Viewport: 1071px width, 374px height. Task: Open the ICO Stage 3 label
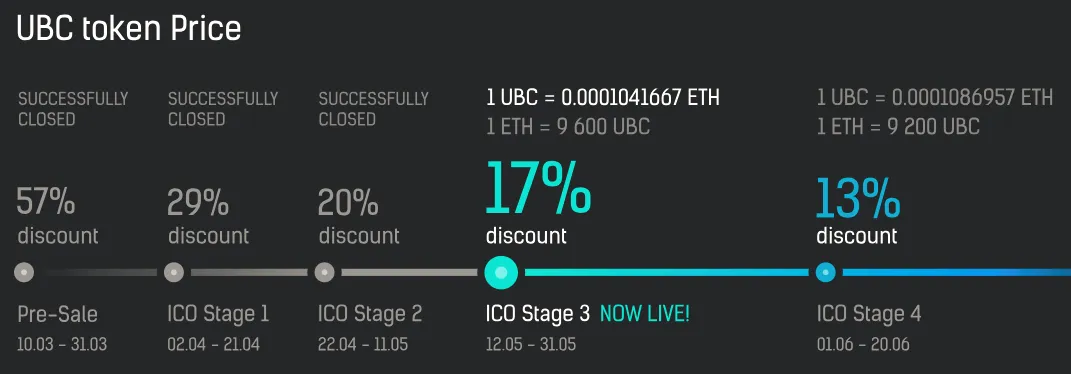538,314
